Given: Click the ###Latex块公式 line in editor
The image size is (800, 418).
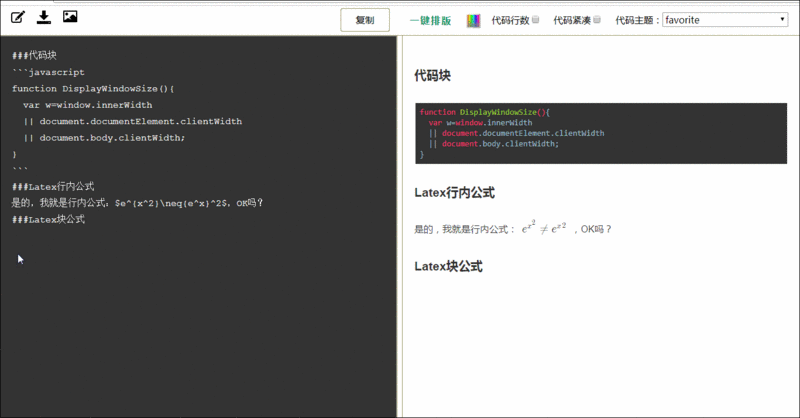Looking at the screenshot, I should (48, 219).
